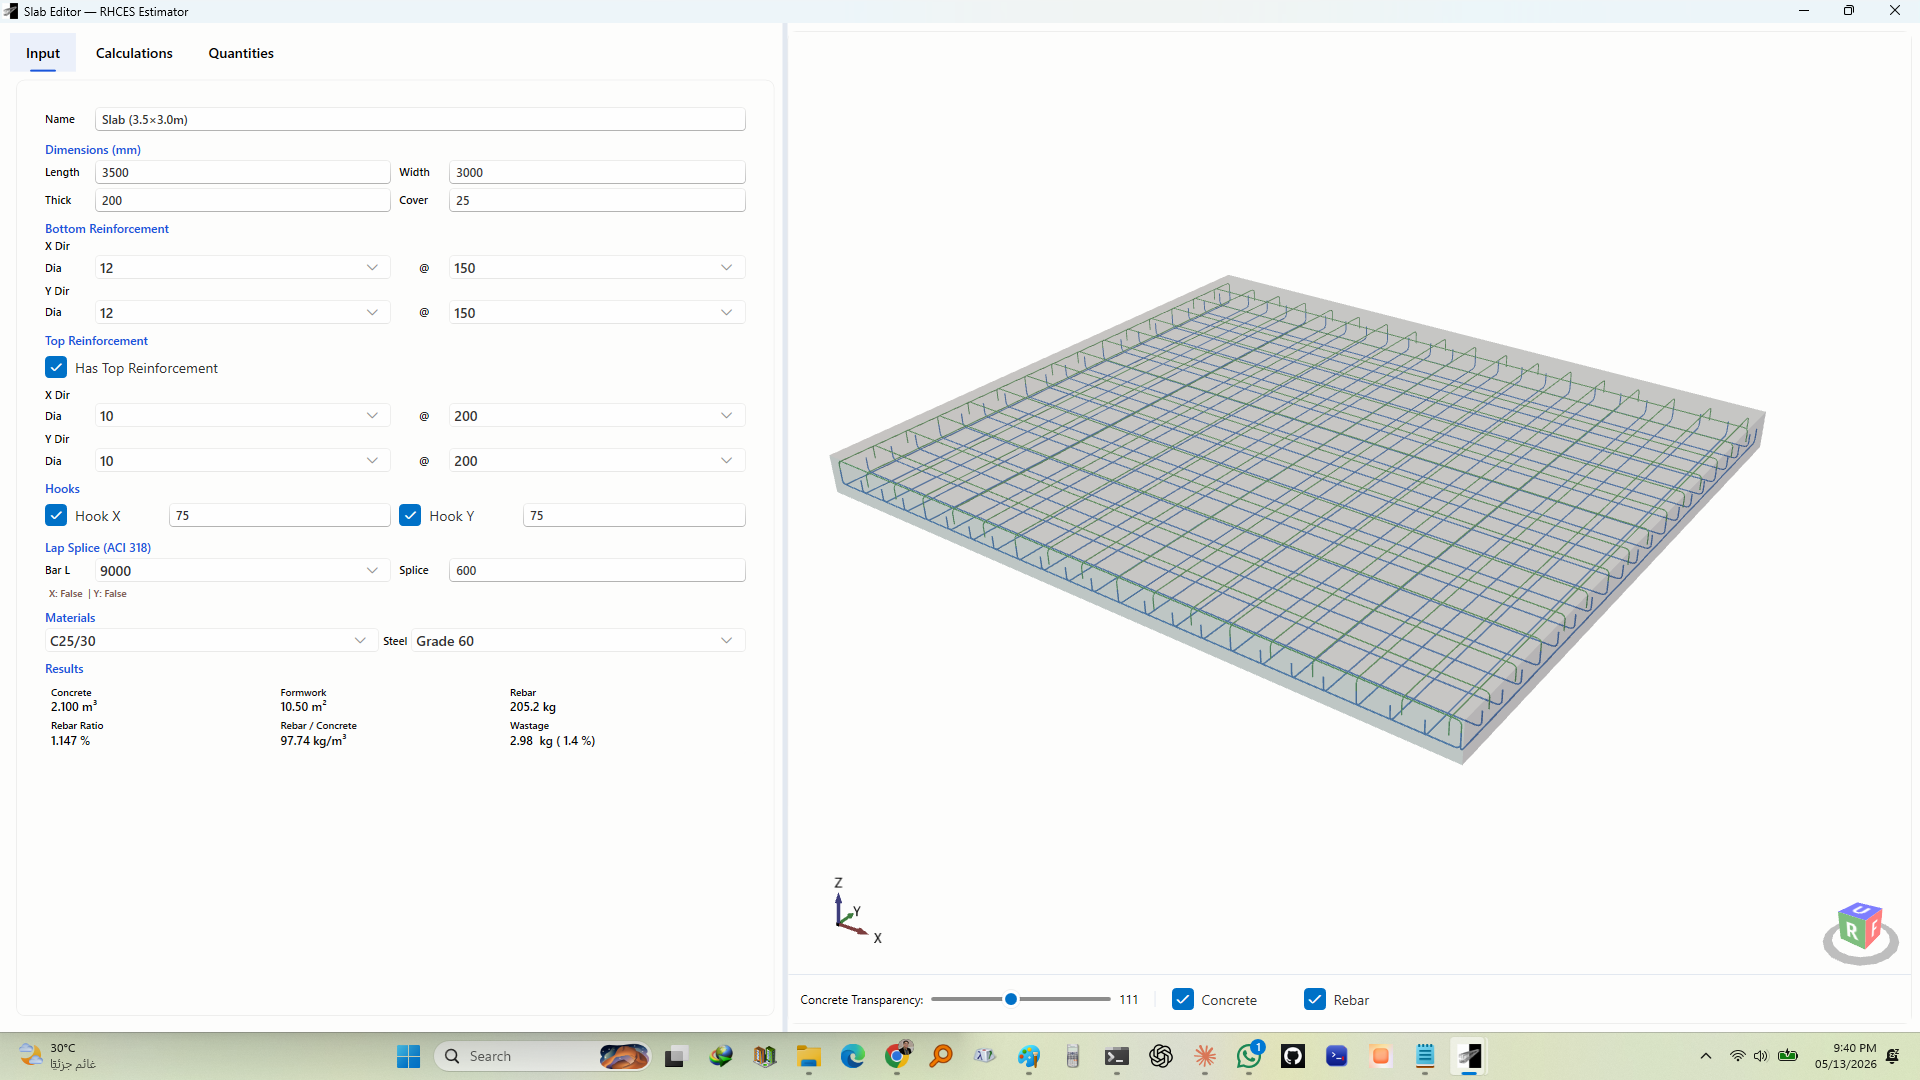1920x1080 pixels.
Task: Click the Splice length field
Action: [x=597, y=570]
